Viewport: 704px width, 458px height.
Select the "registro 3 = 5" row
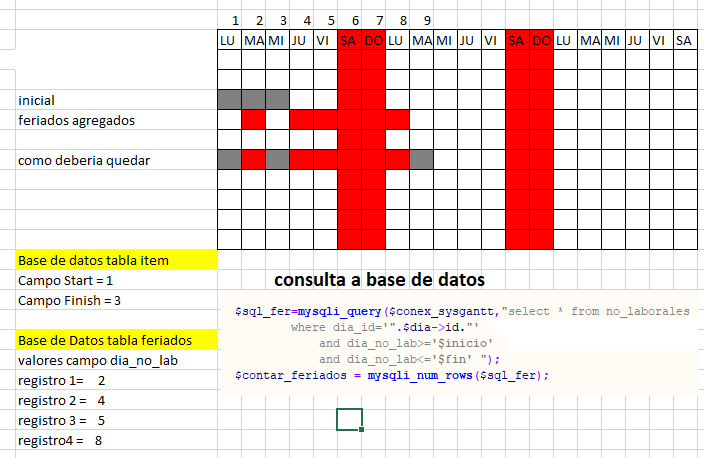click(x=116, y=420)
